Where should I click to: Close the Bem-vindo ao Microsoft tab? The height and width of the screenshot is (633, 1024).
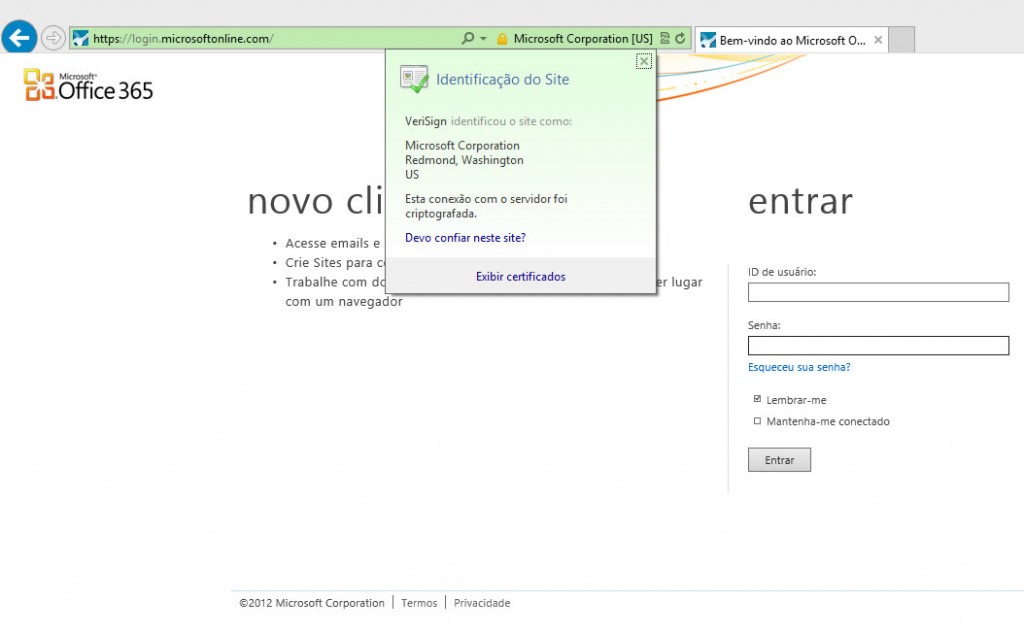(x=878, y=40)
